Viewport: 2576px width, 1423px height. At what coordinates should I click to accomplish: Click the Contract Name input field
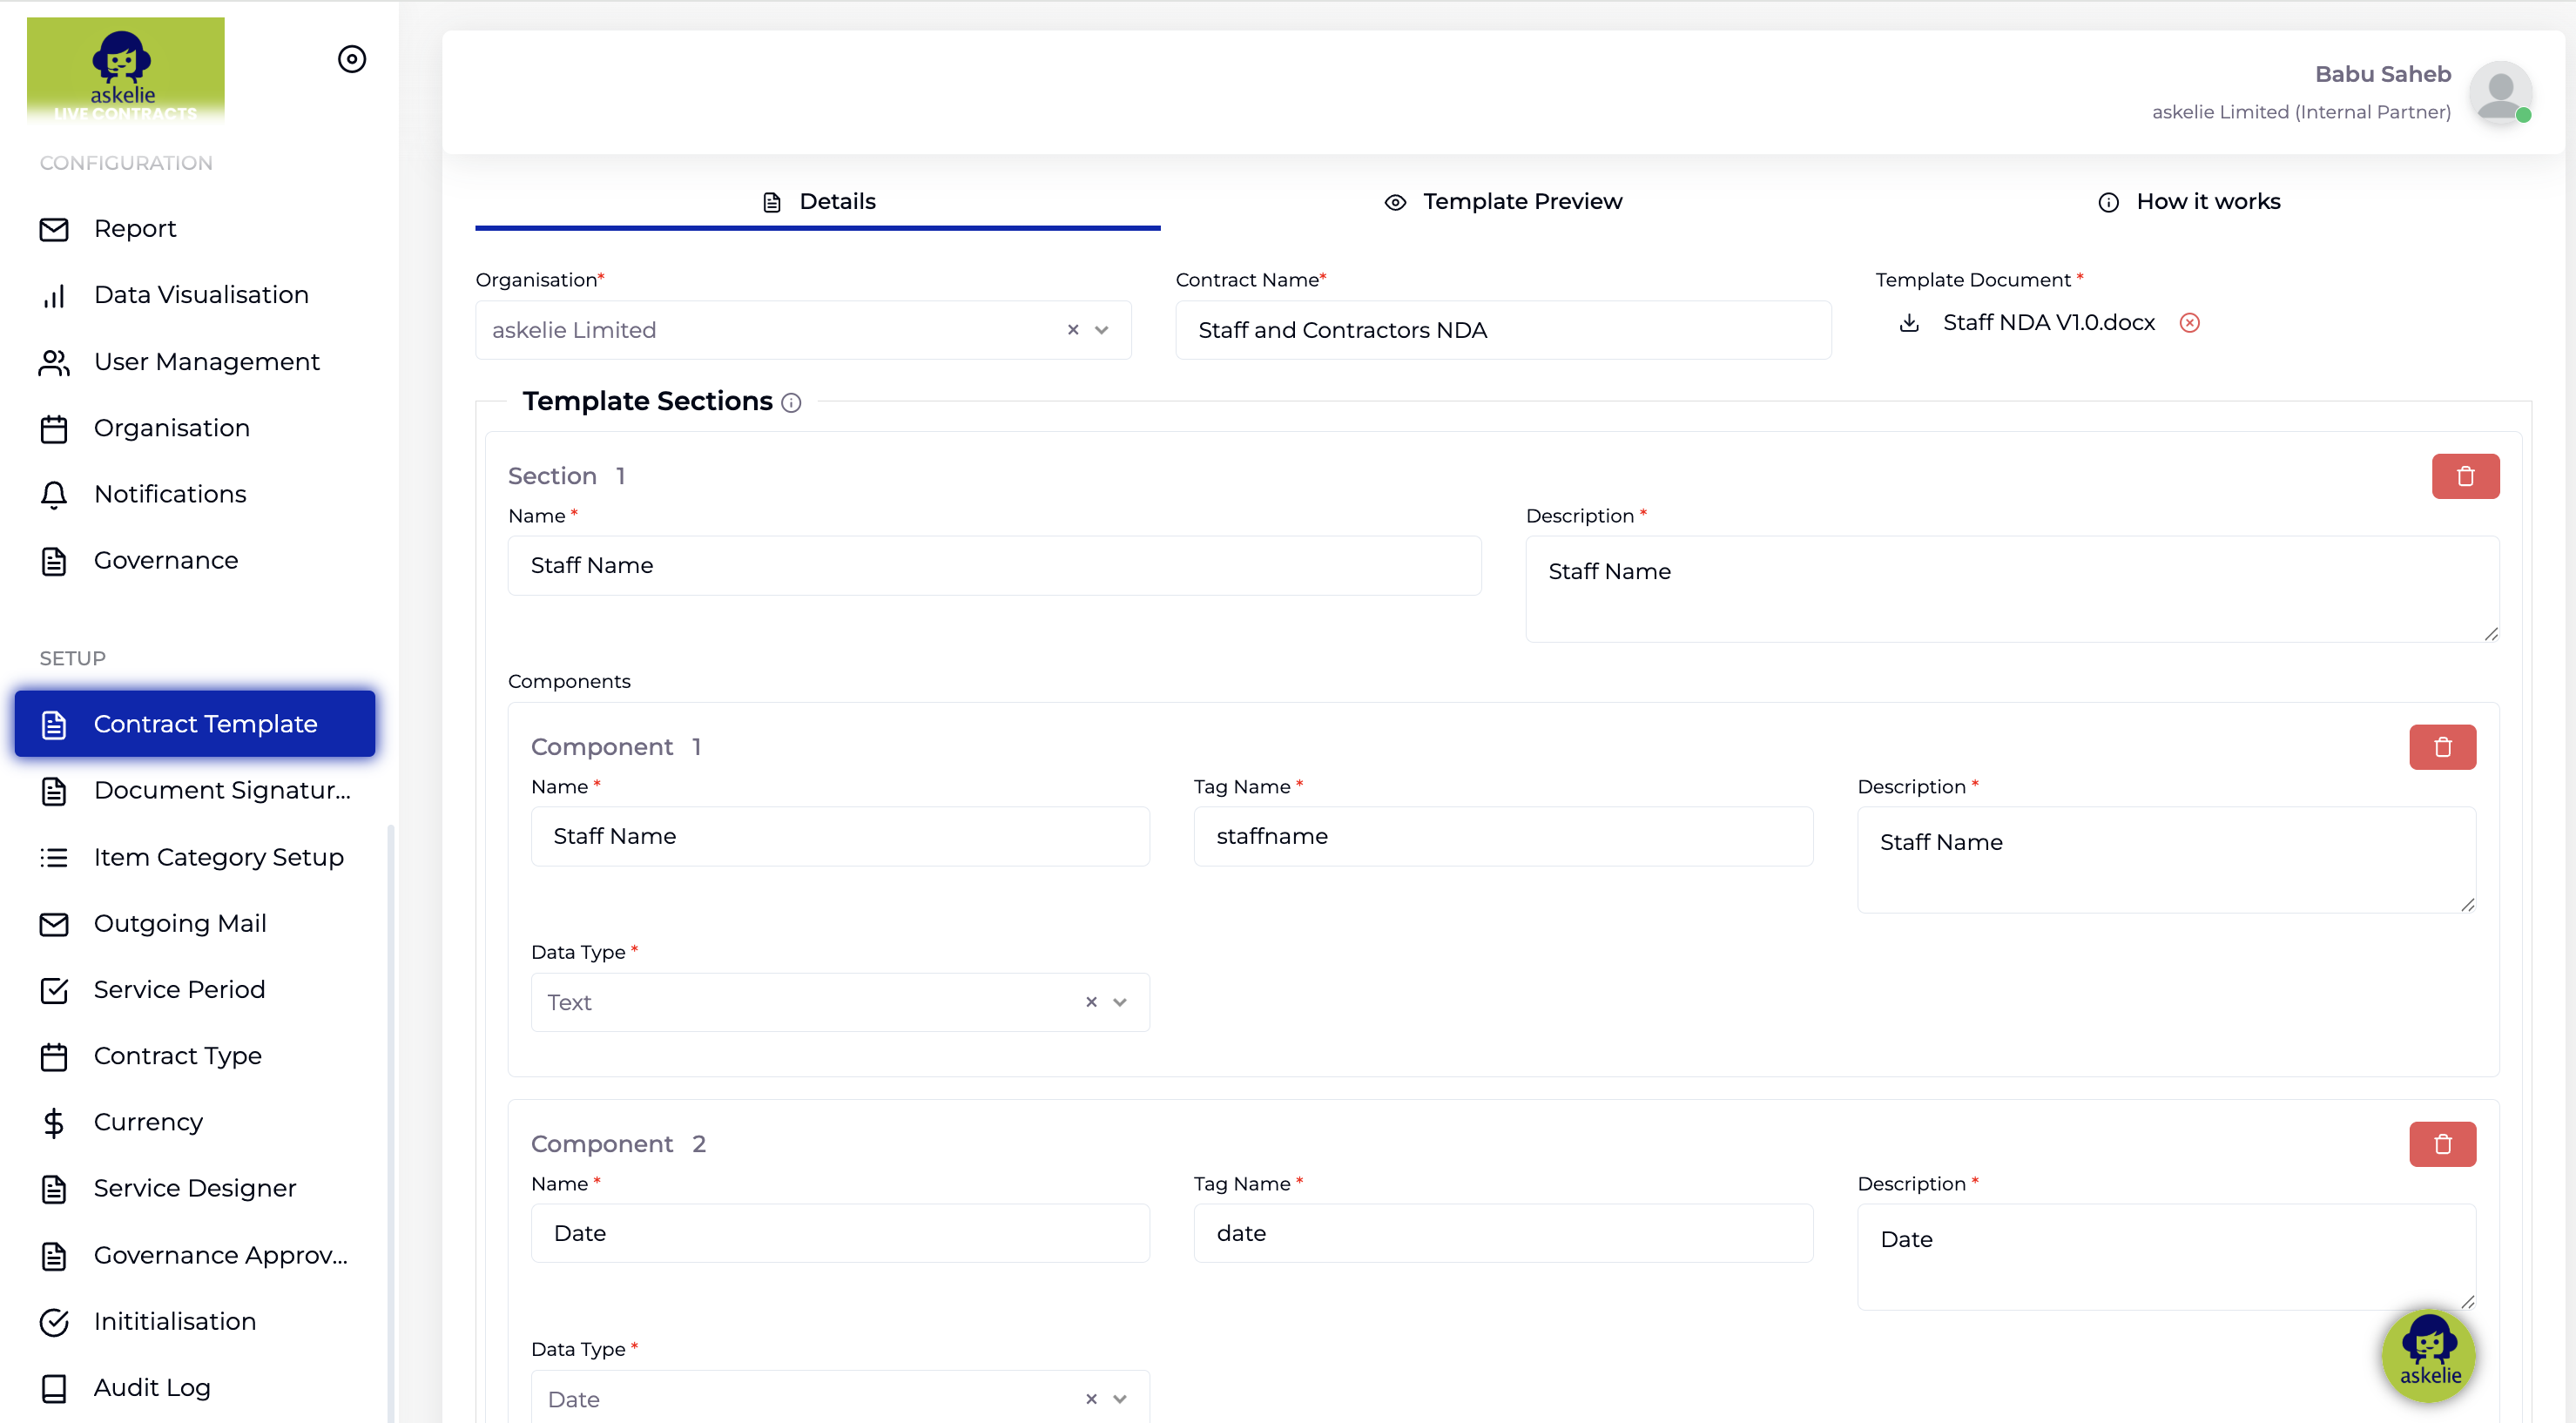(1503, 330)
